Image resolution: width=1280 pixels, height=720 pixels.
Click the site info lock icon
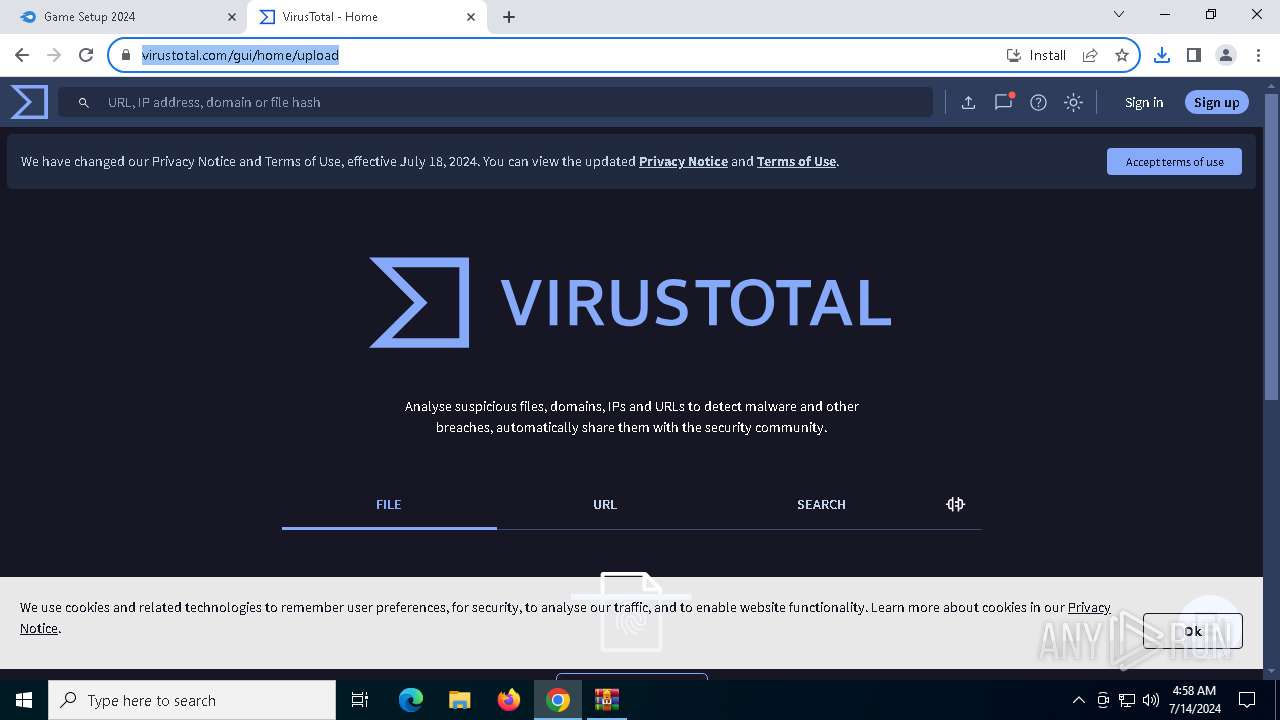(x=126, y=55)
